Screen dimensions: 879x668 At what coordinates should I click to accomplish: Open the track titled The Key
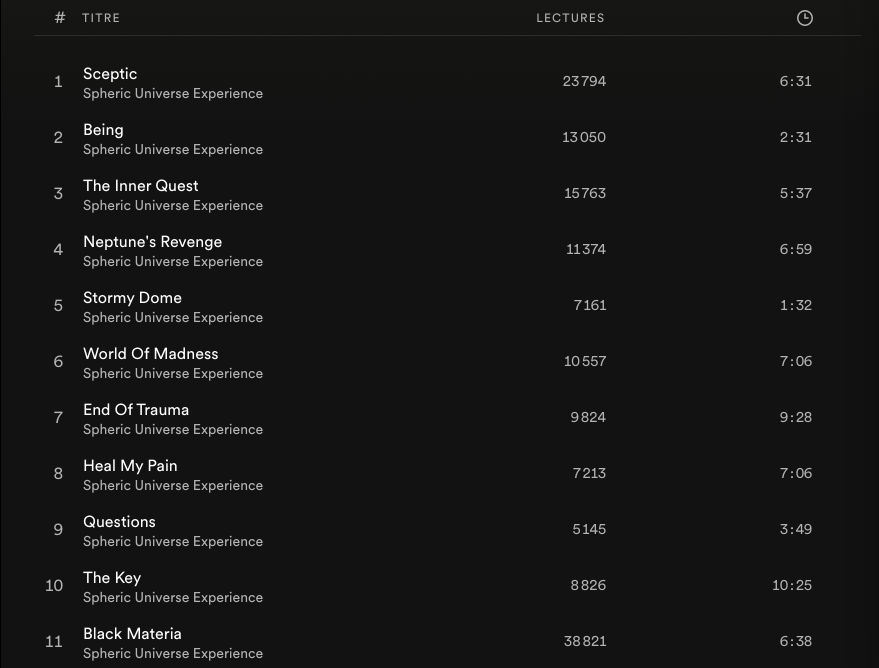pos(112,578)
